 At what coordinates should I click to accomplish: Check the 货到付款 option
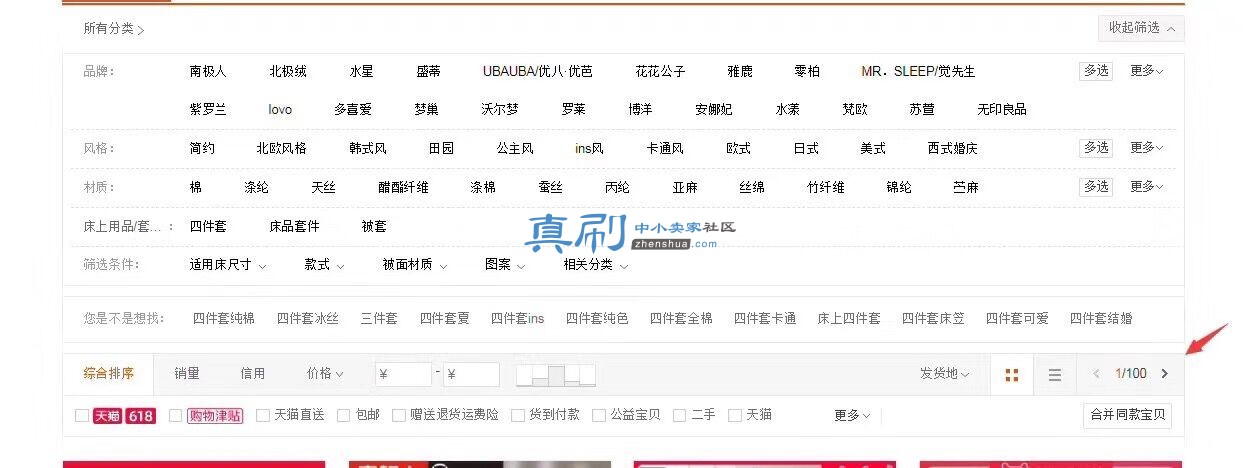518,415
